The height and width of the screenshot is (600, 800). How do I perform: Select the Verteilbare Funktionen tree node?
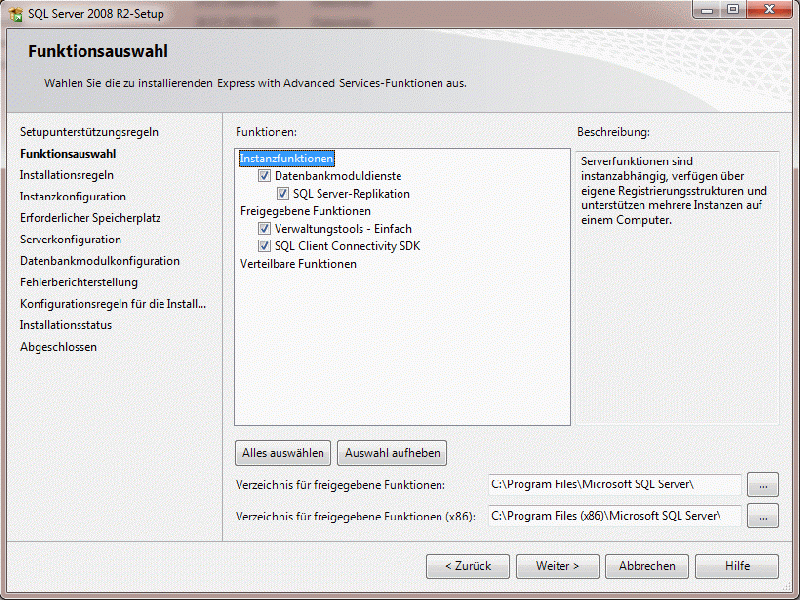pos(298,264)
